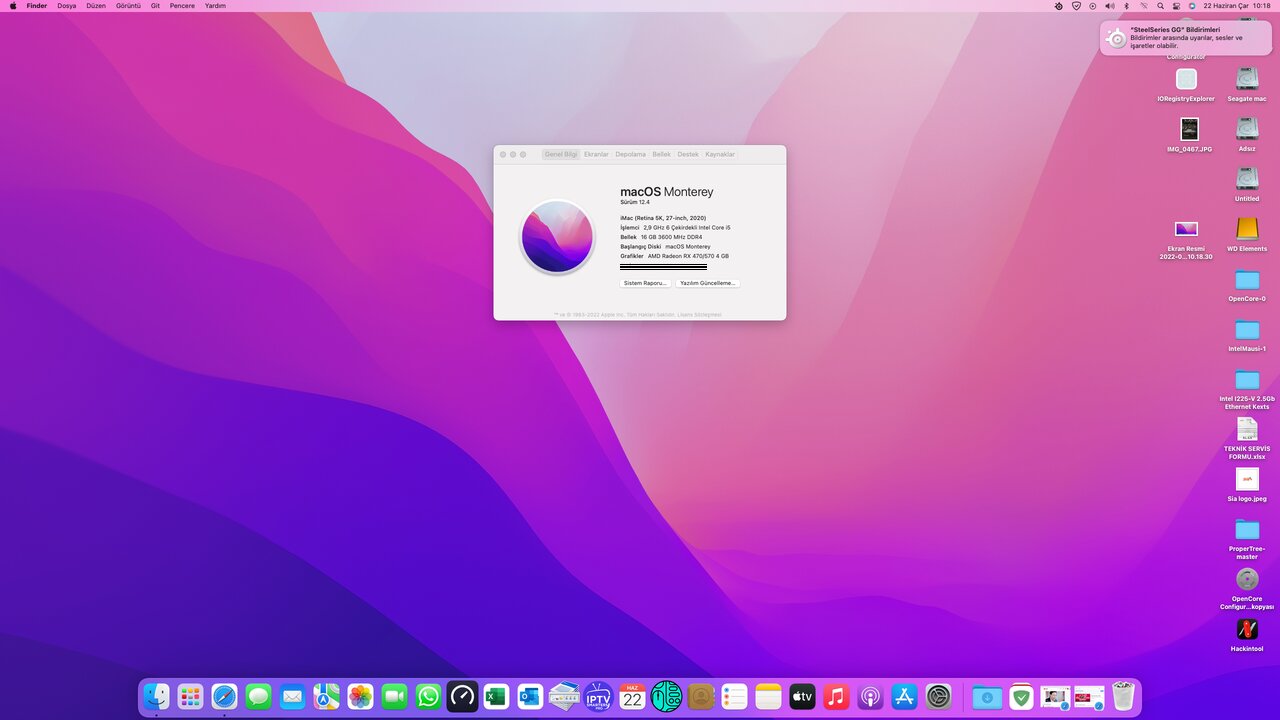The width and height of the screenshot is (1280, 720).
Task: Click the IPTV Smarters Pro dock icon
Action: click(598, 697)
